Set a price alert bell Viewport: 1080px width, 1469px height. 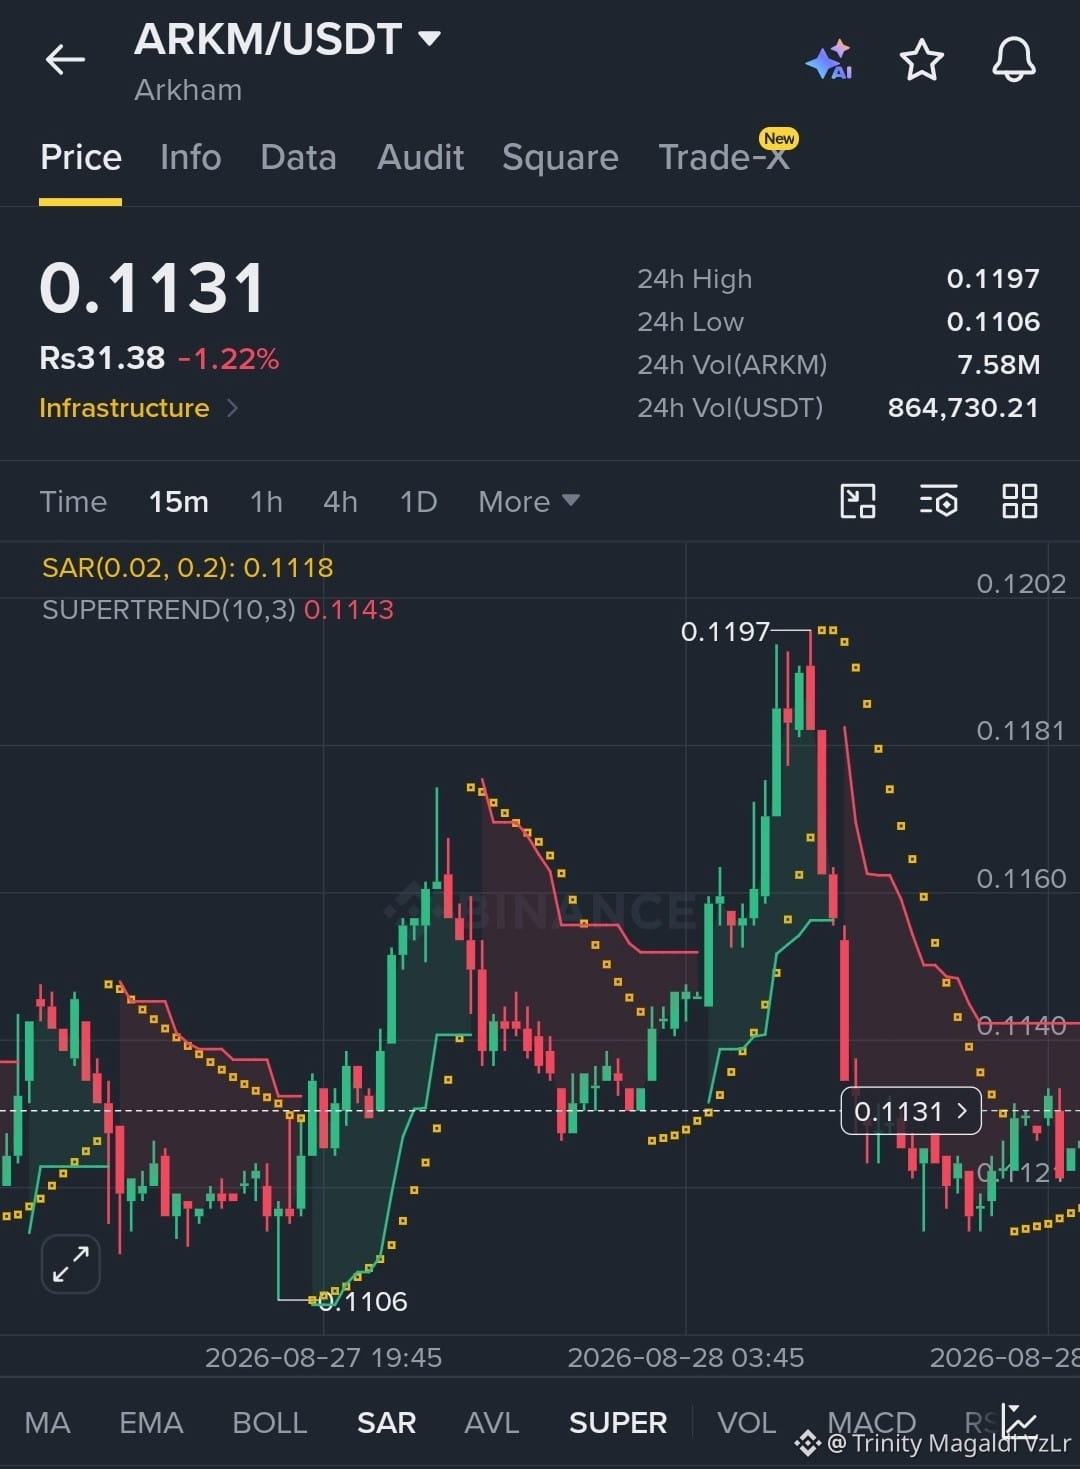tap(1013, 60)
